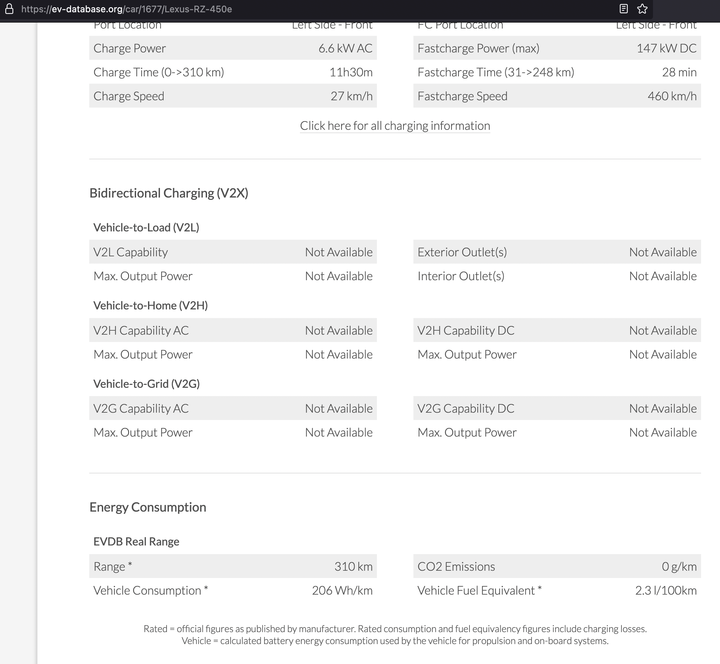
Task: Select the '147 kW DC' value
Action: [x=666, y=48]
